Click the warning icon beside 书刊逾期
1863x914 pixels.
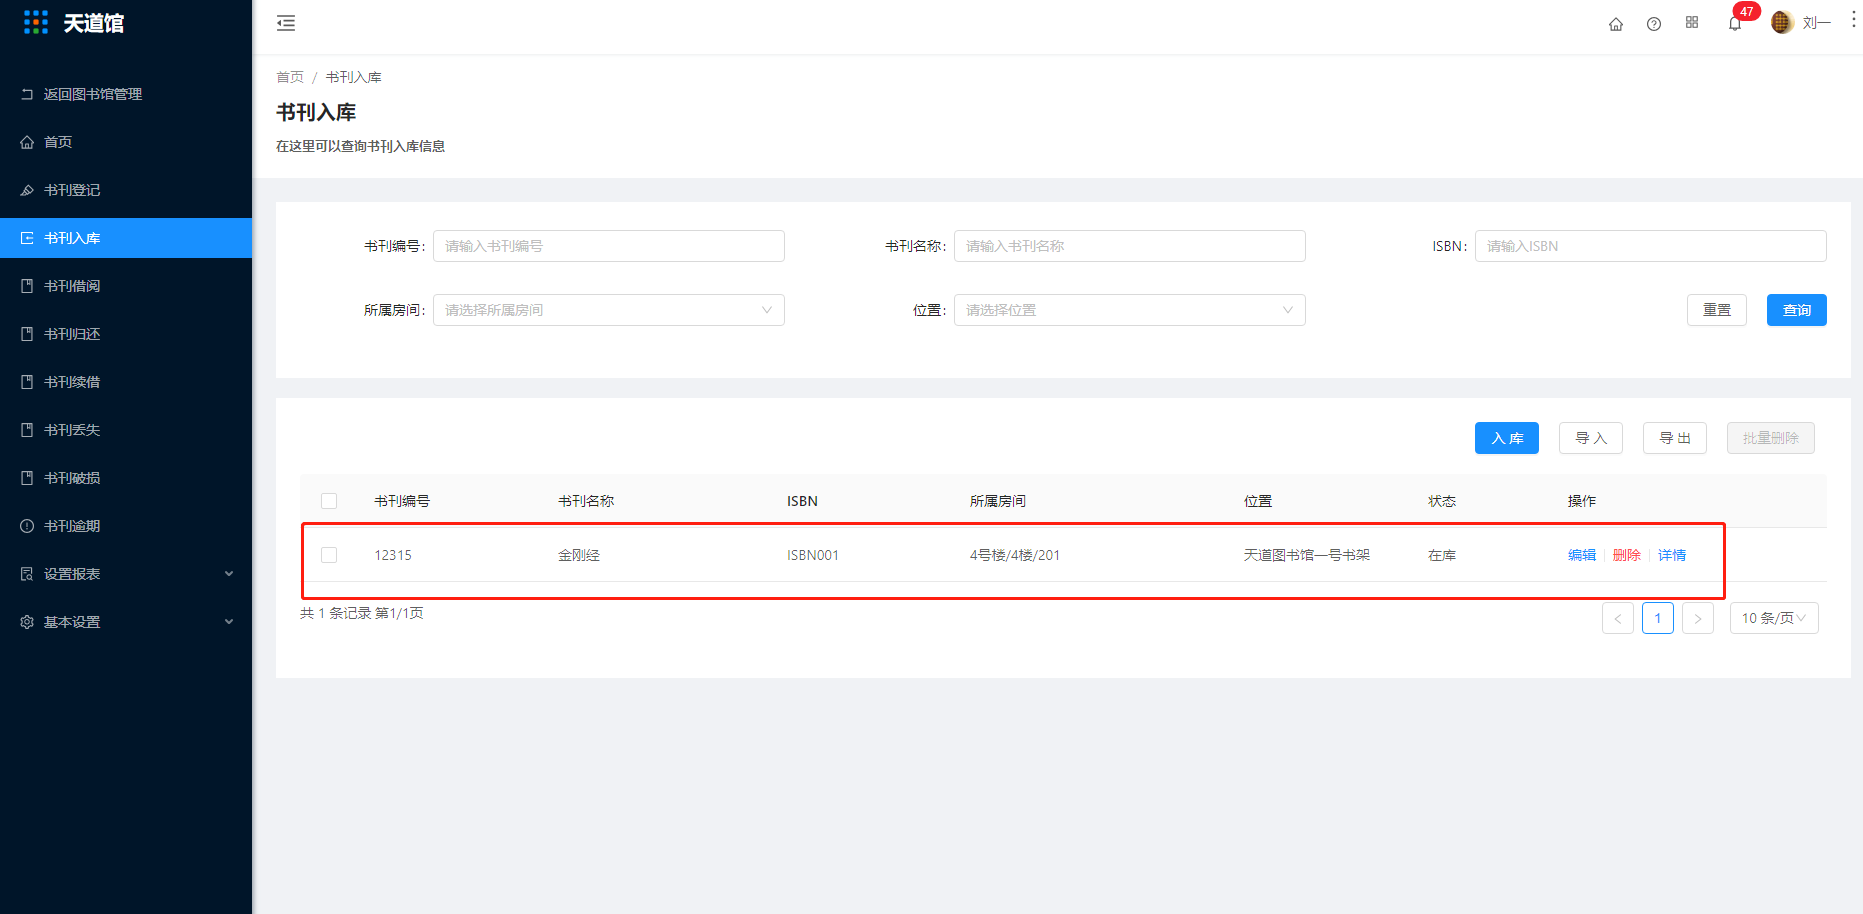(x=27, y=526)
